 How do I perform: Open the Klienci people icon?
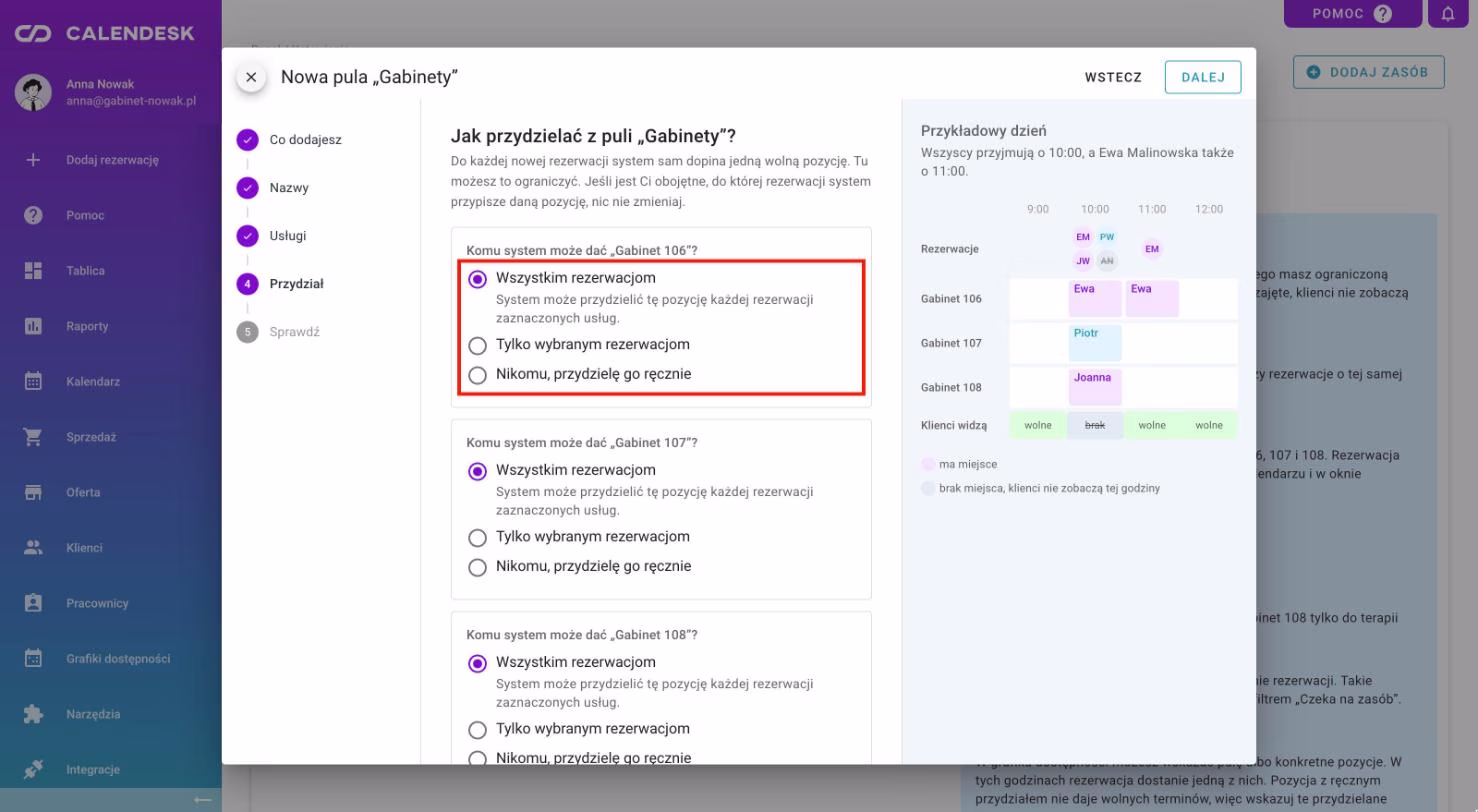(33, 548)
